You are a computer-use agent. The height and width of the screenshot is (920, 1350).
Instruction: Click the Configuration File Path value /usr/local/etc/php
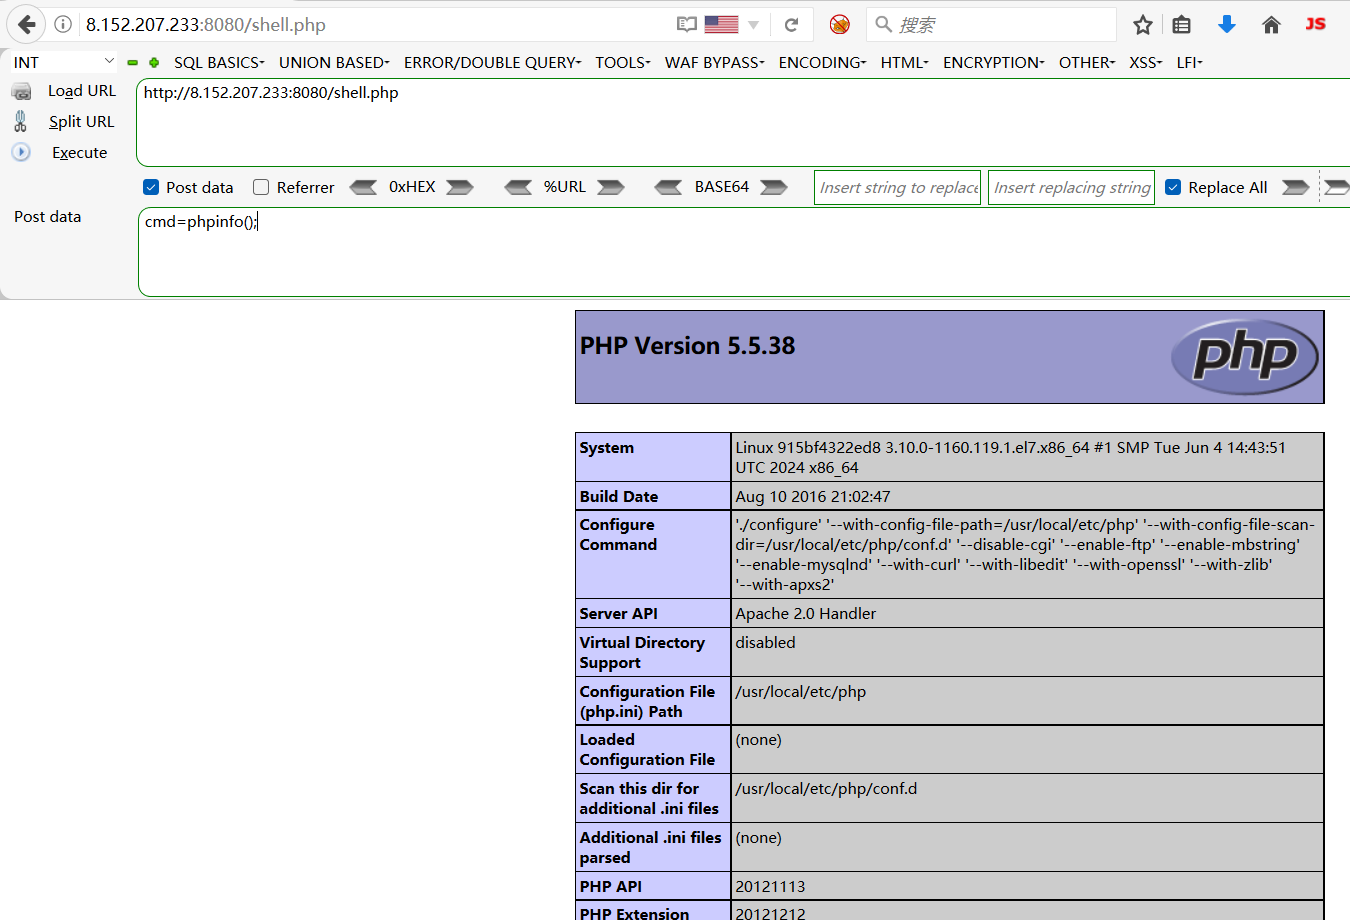[801, 692]
